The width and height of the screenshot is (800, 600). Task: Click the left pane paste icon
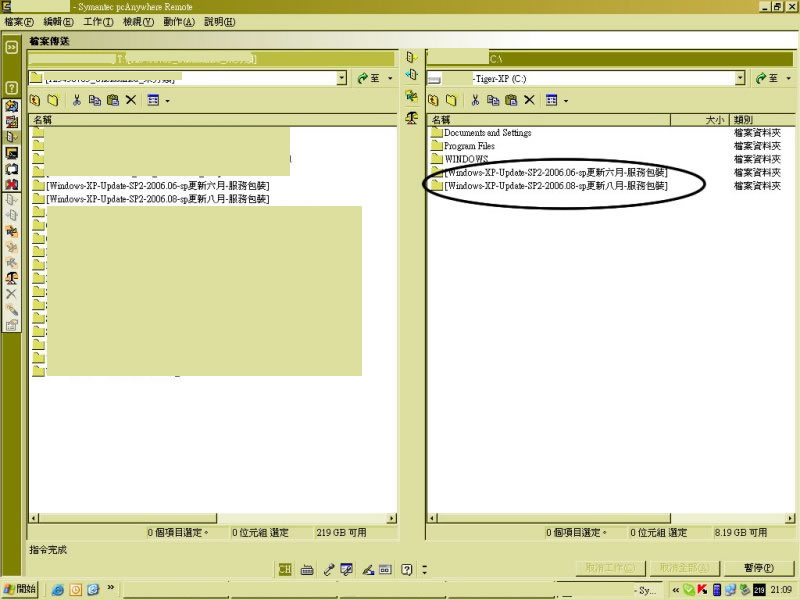[113, 100]
